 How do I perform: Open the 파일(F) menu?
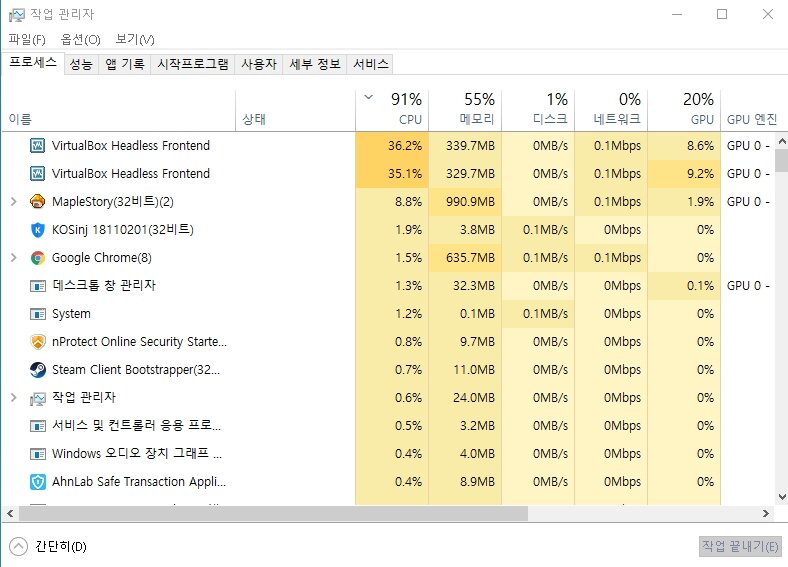point(27,39)
